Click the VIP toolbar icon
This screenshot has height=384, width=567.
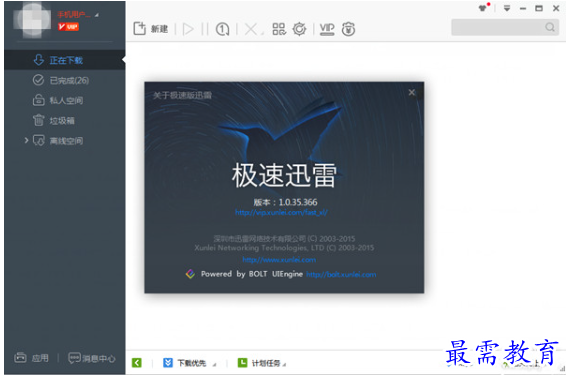(327, 29)
